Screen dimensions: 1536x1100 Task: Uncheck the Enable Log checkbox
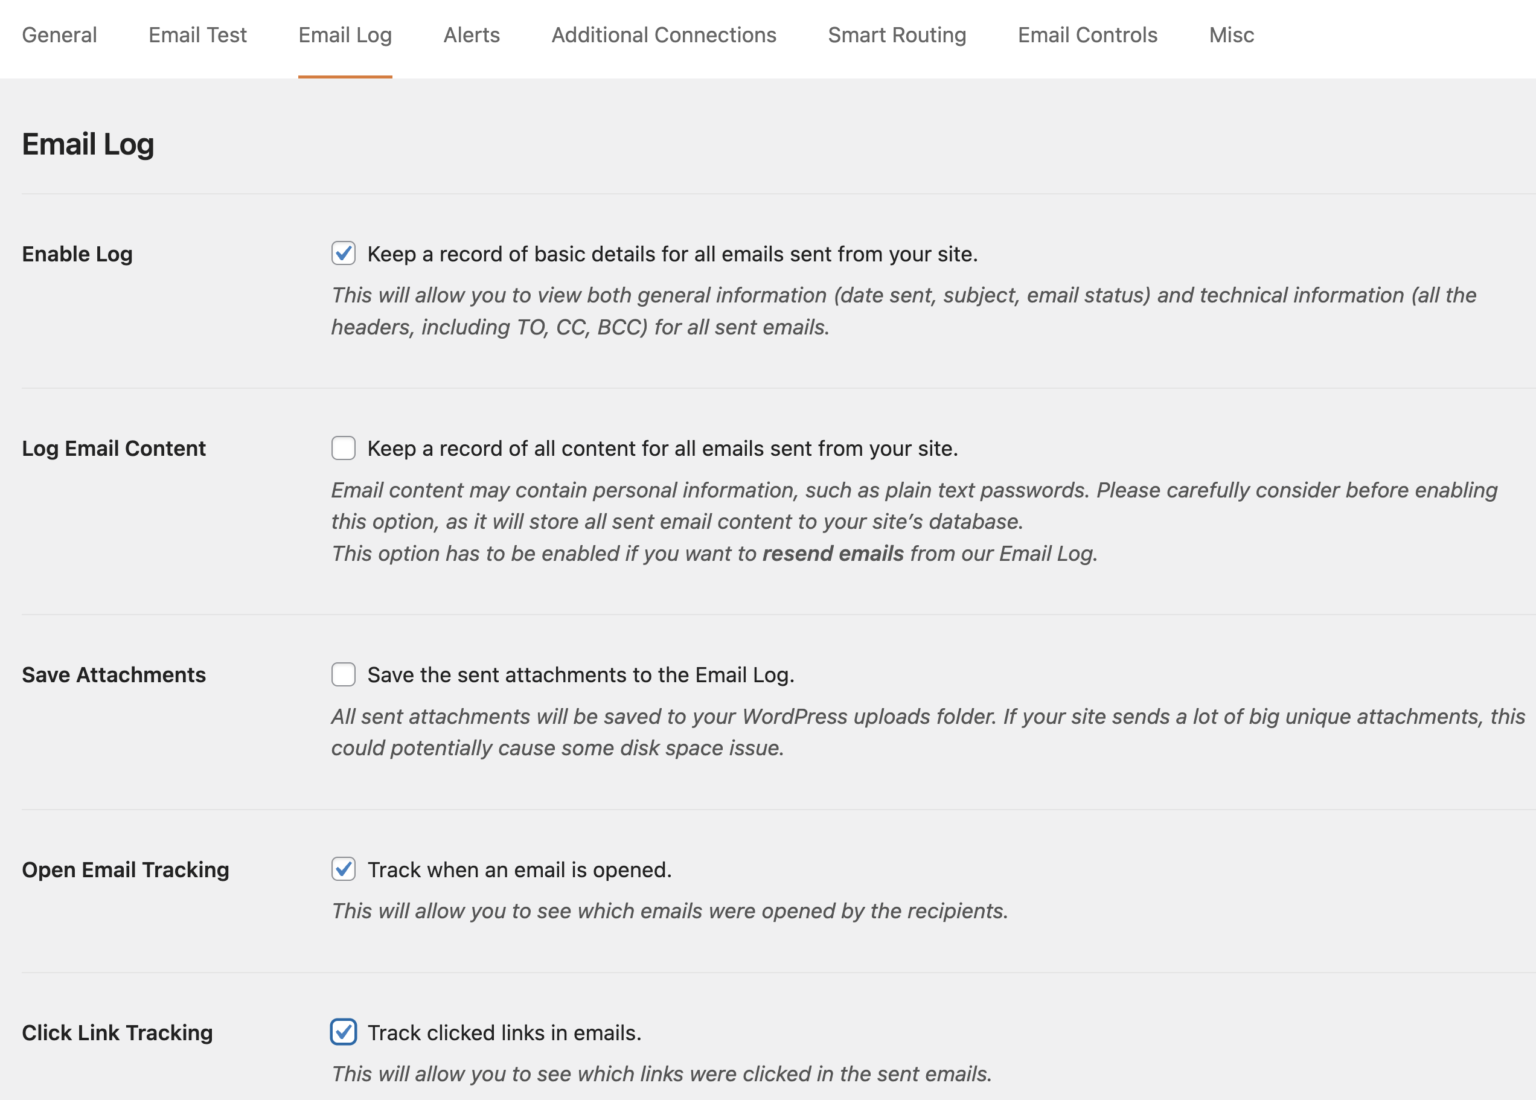(x=343, y=253)
